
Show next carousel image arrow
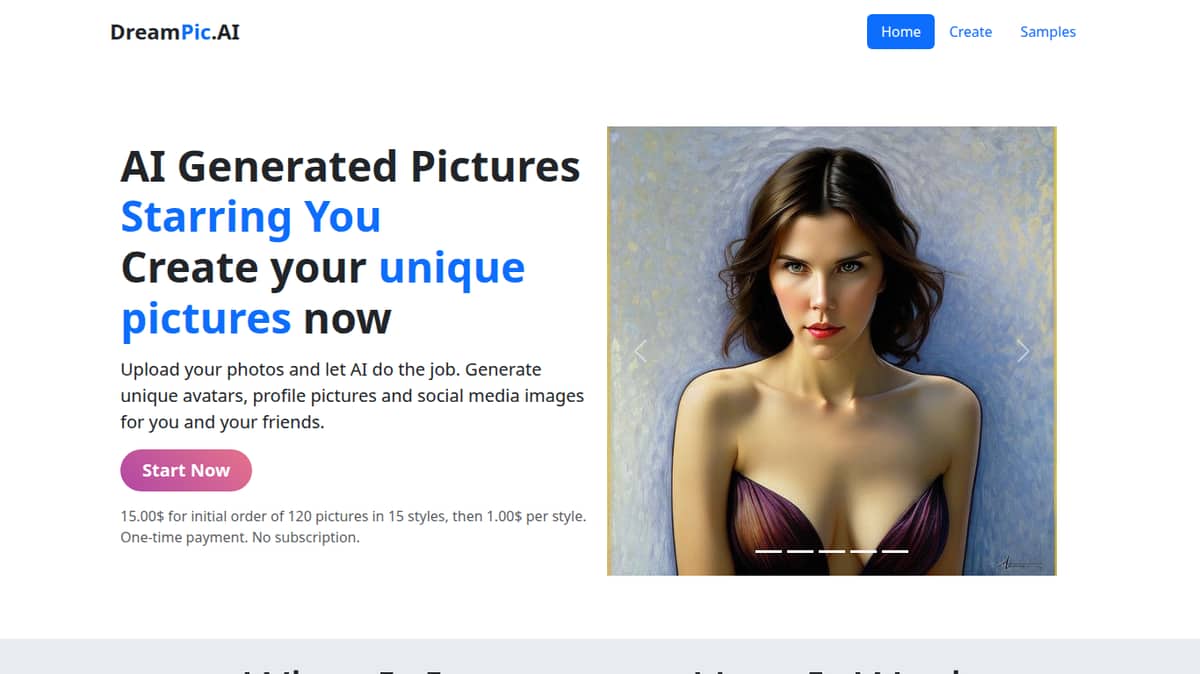pos(1023,351)
